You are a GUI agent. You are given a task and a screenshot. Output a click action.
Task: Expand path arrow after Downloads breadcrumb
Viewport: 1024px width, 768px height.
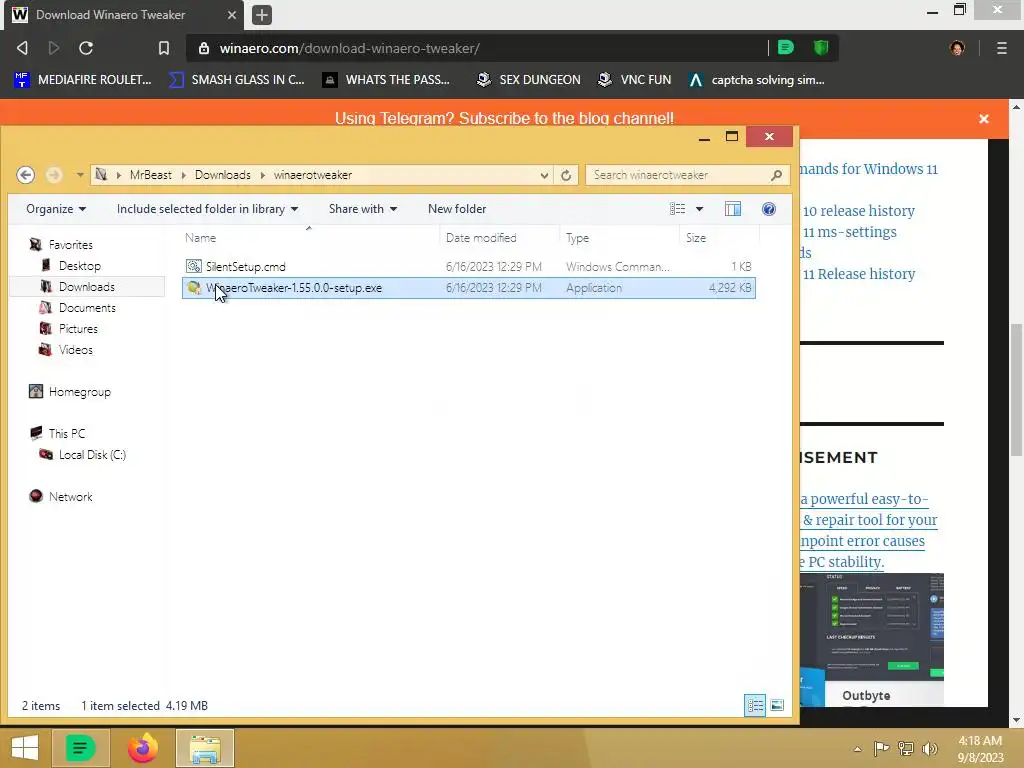coord(263,175)
